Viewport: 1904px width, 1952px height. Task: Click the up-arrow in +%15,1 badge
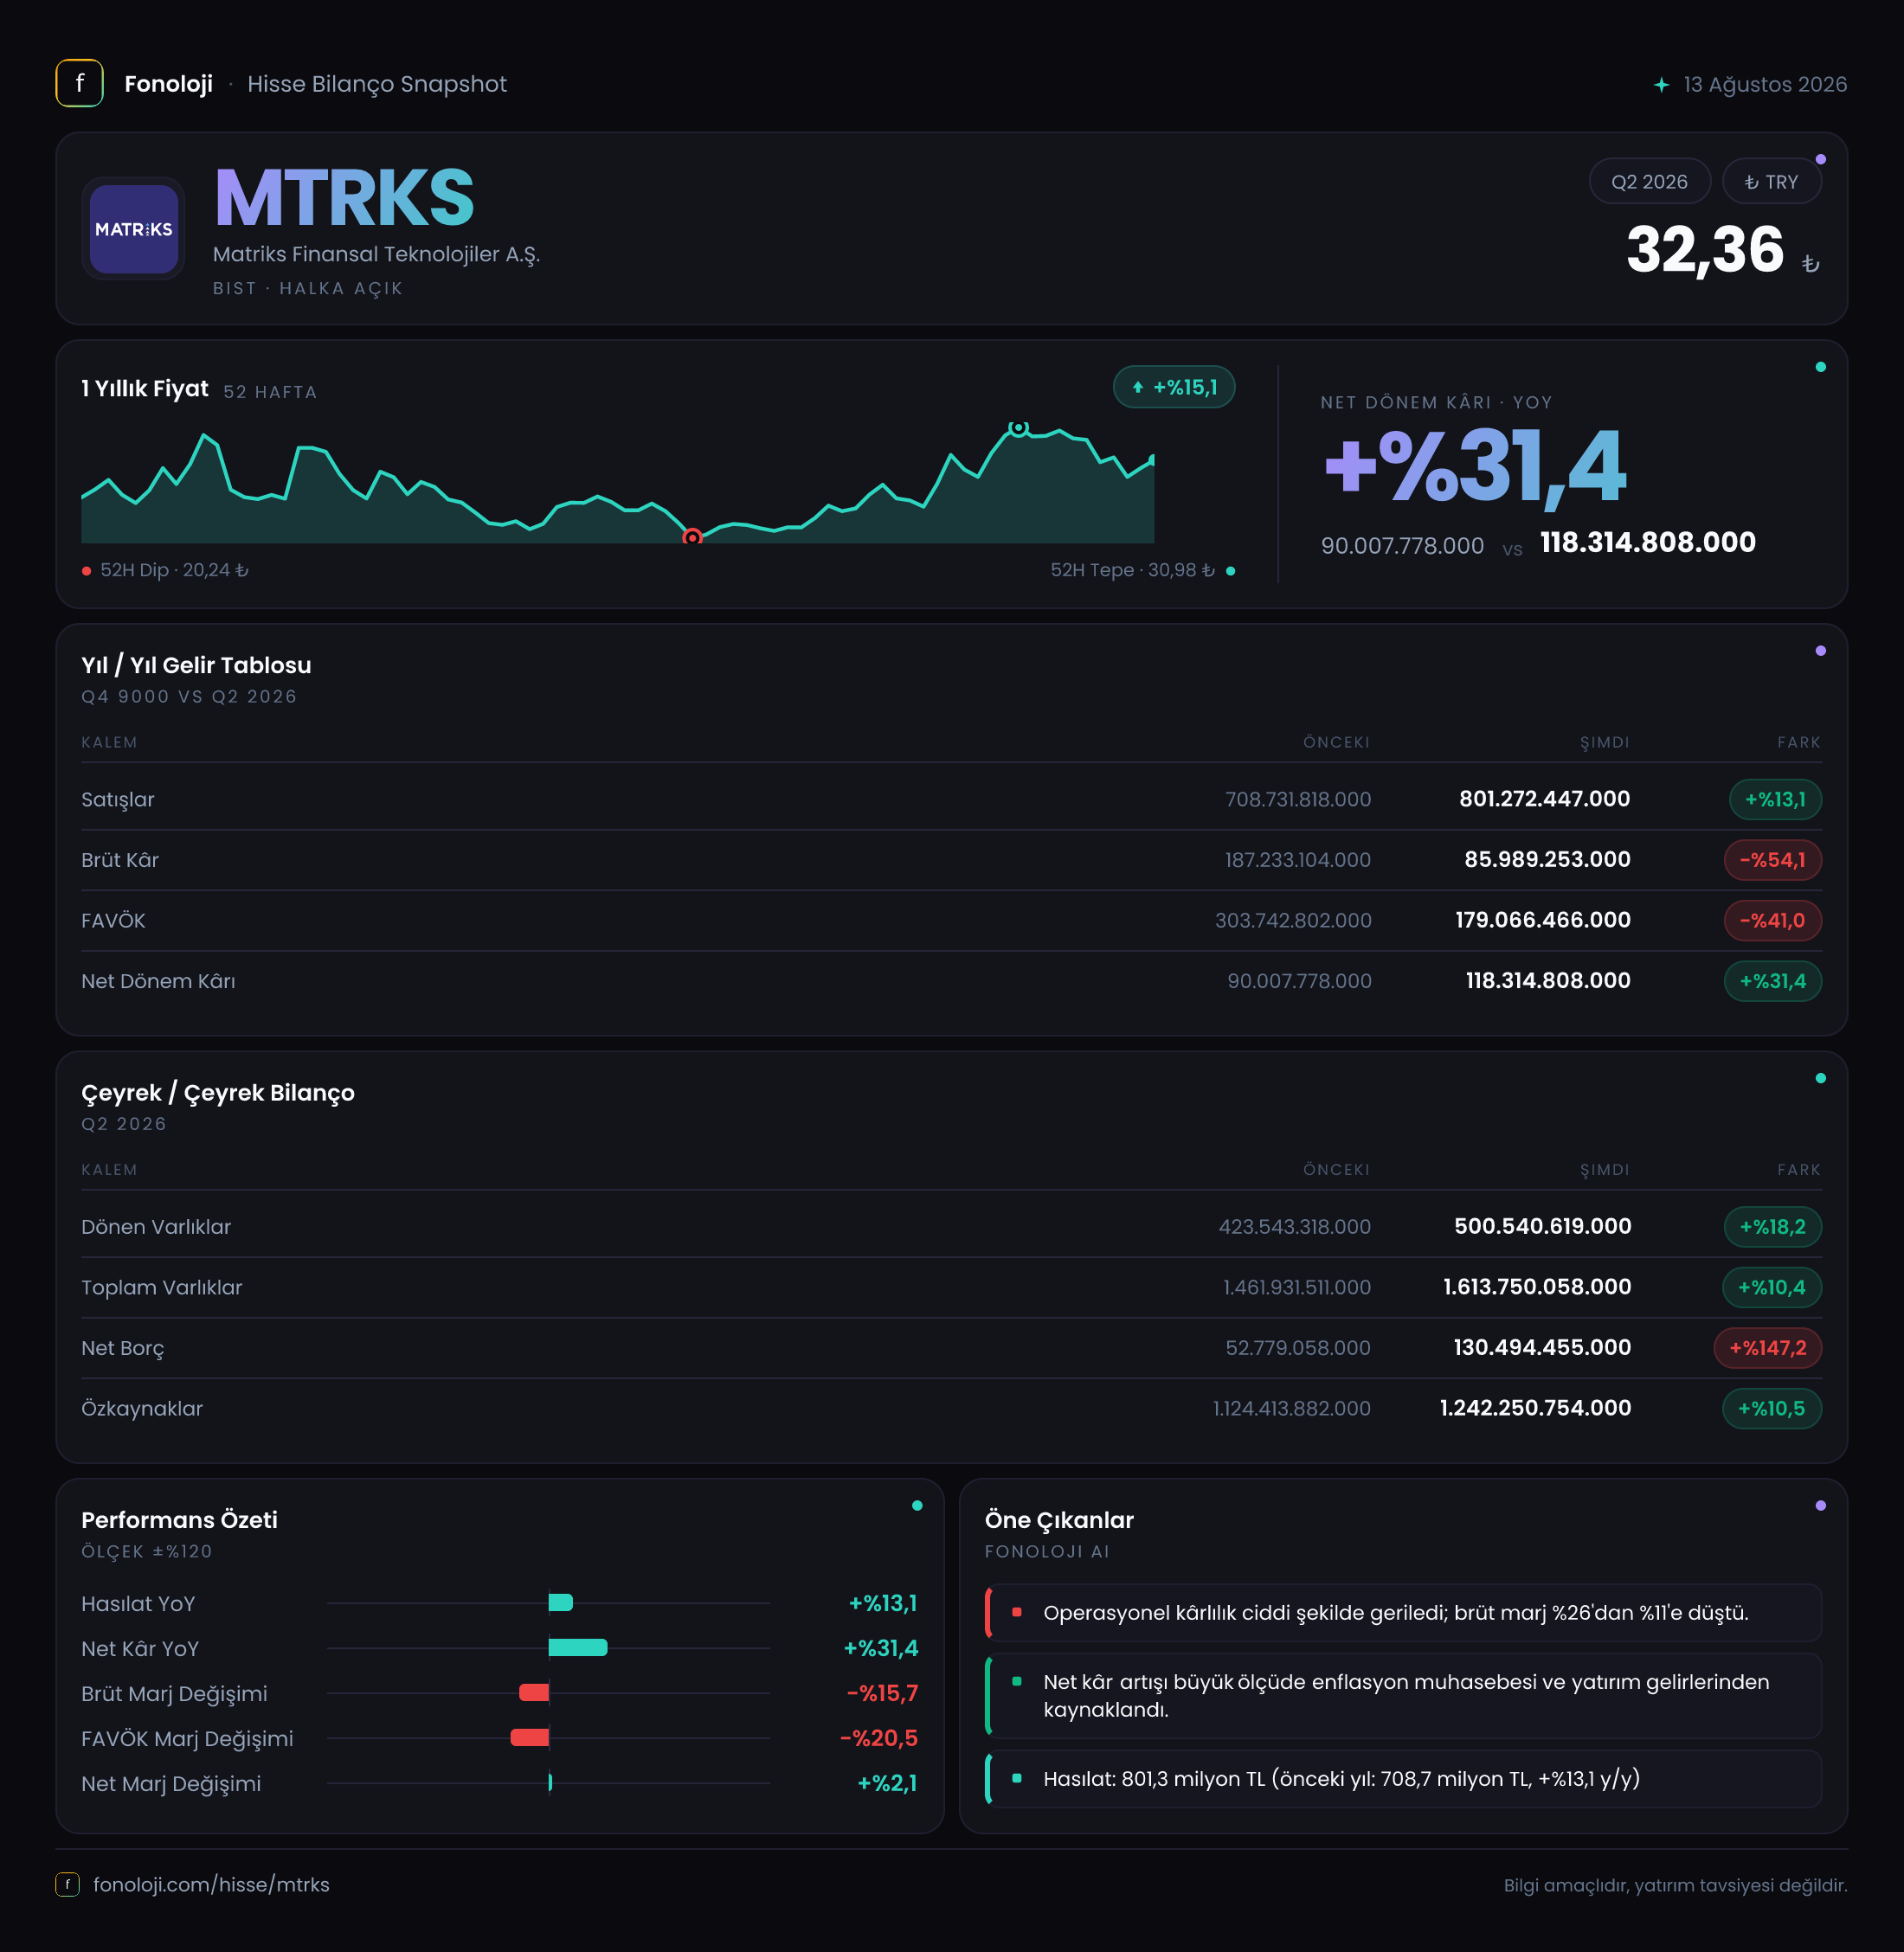(x=1137, y=388)
